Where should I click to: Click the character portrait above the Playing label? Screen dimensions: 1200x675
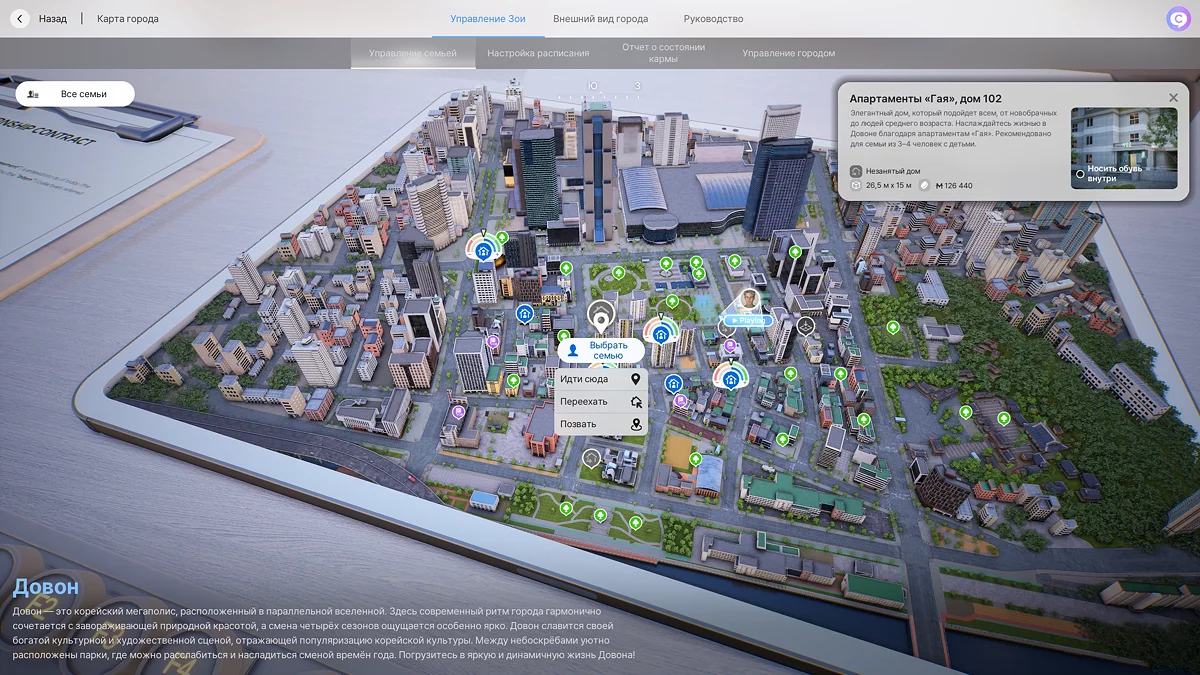click(749, 299)
